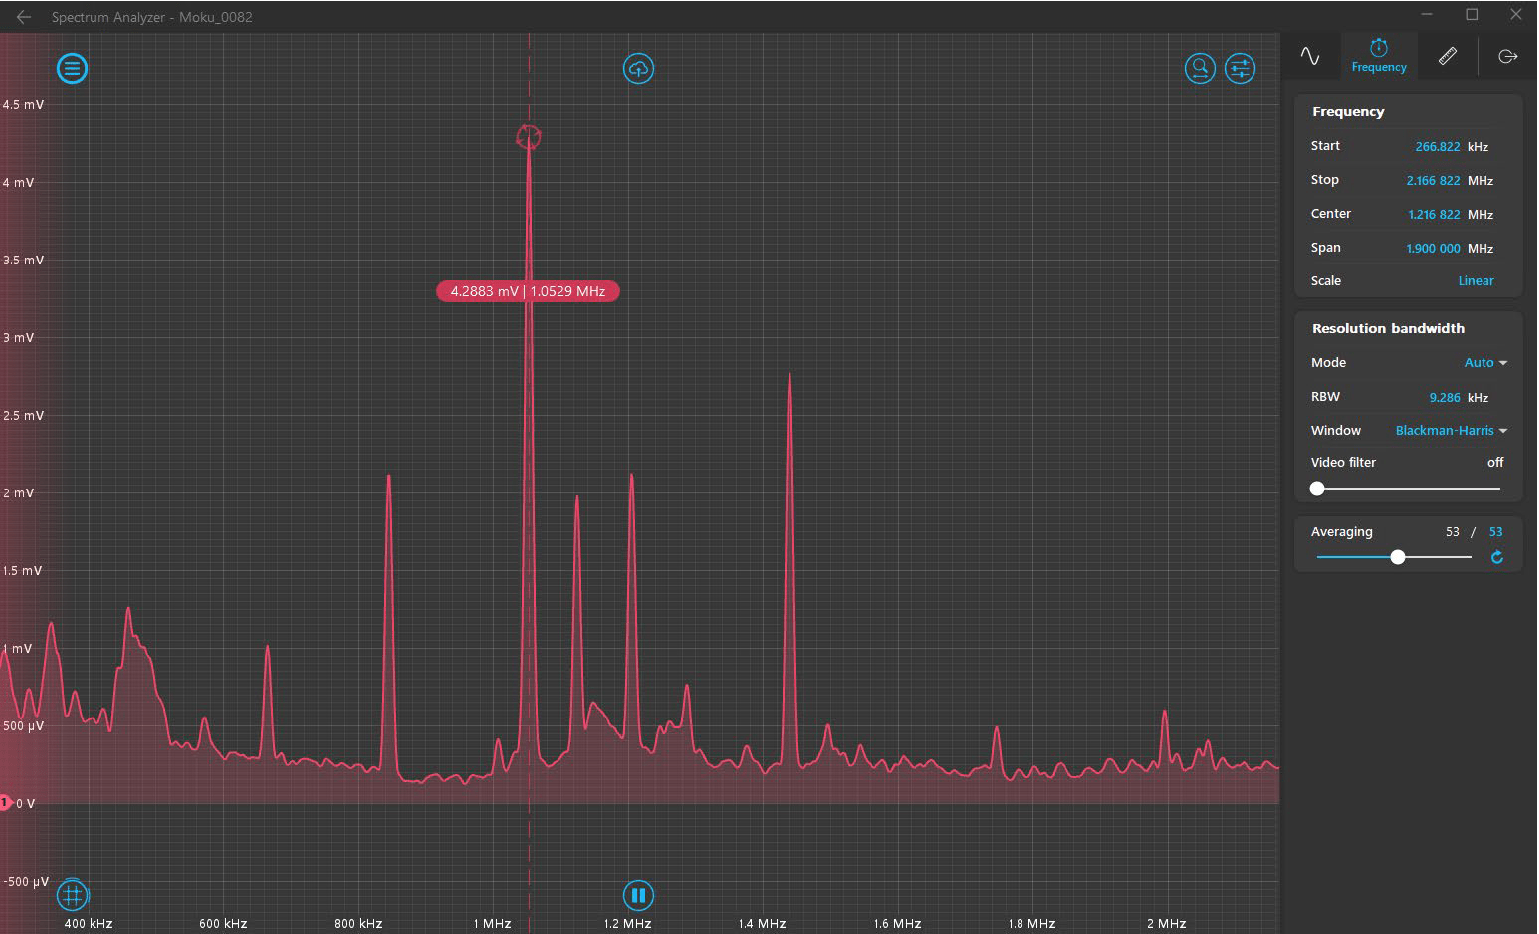
Task: Adjust the Averaging slider handle
Action: click(1397, 557)
